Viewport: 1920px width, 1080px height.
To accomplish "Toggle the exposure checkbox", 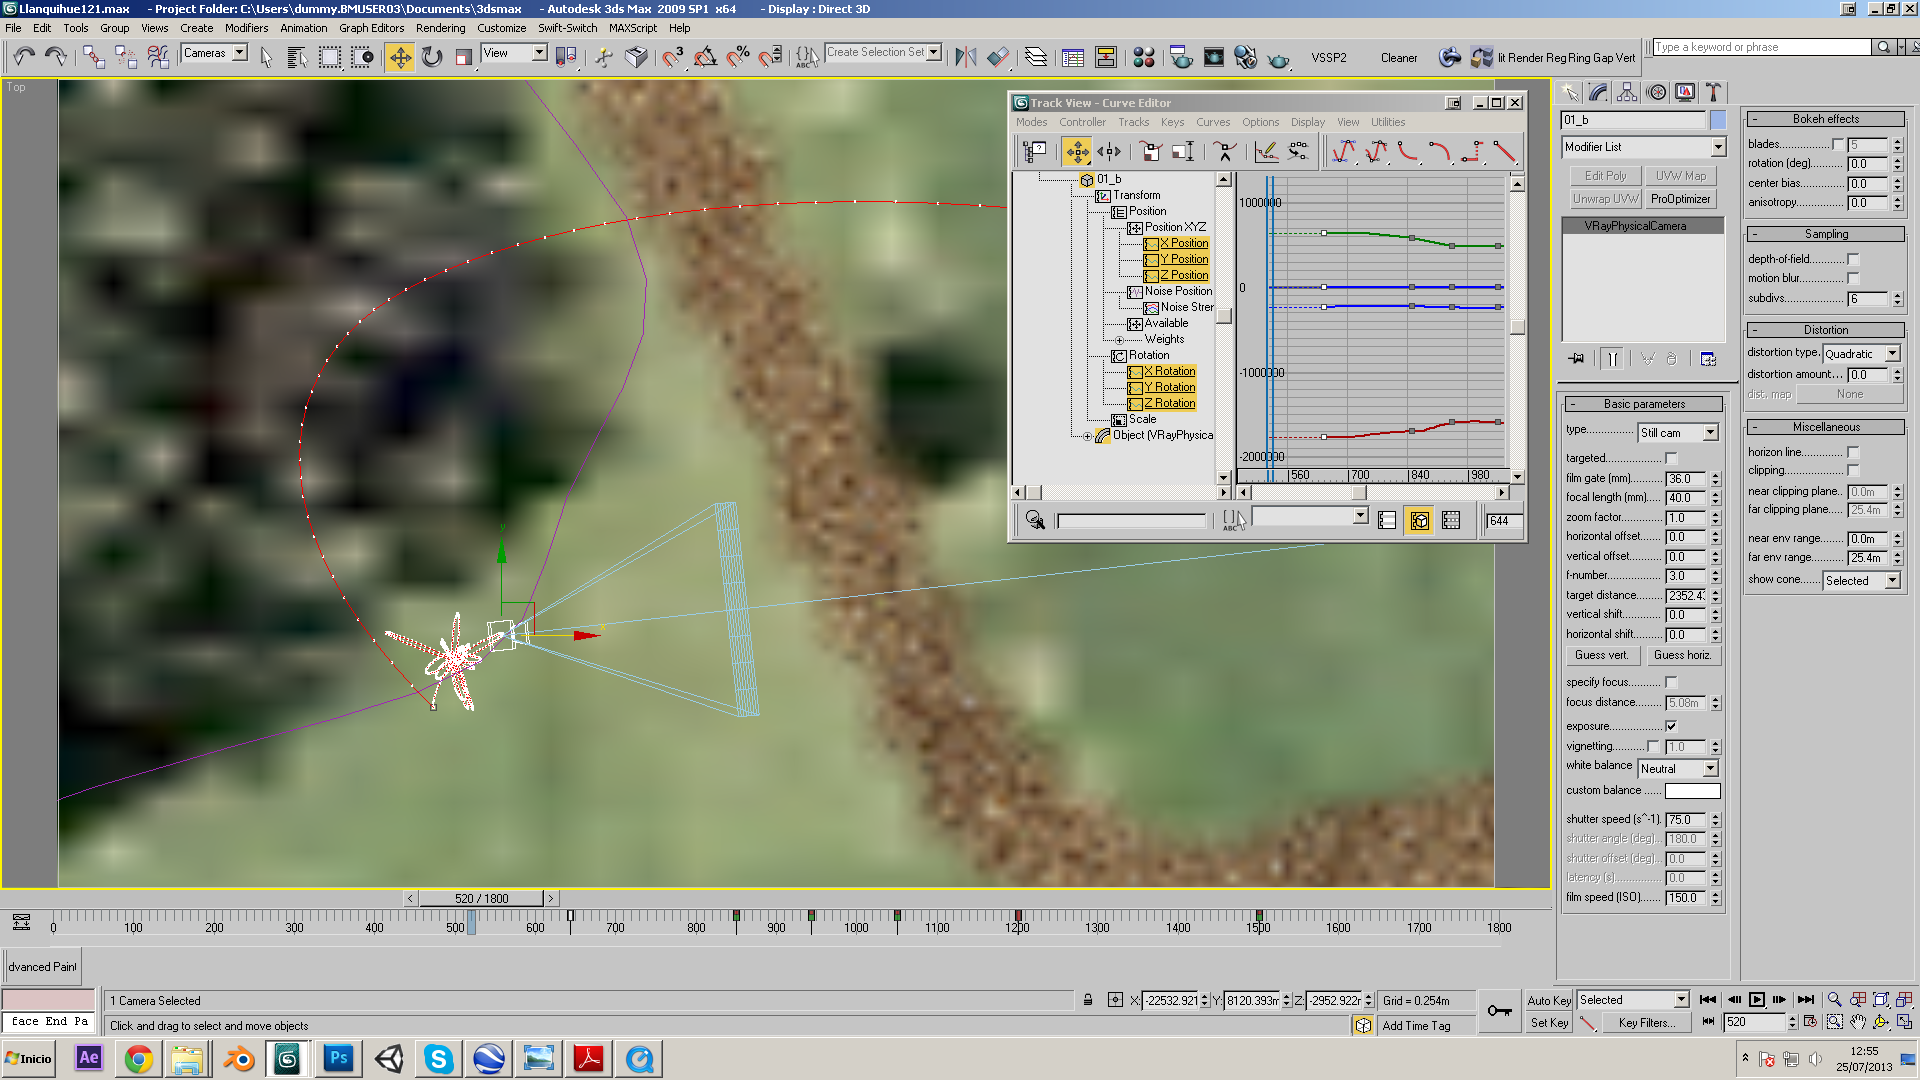I will [1671, 726].
